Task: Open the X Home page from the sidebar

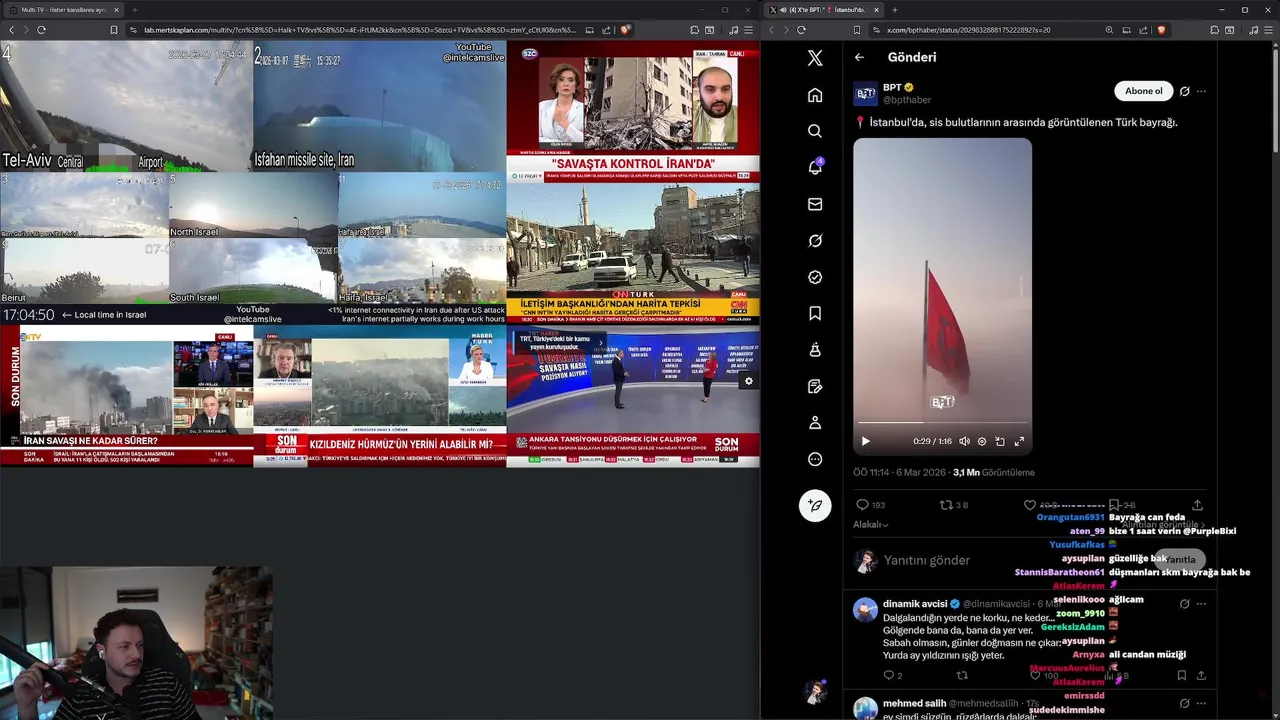Action: pos(815,95)
